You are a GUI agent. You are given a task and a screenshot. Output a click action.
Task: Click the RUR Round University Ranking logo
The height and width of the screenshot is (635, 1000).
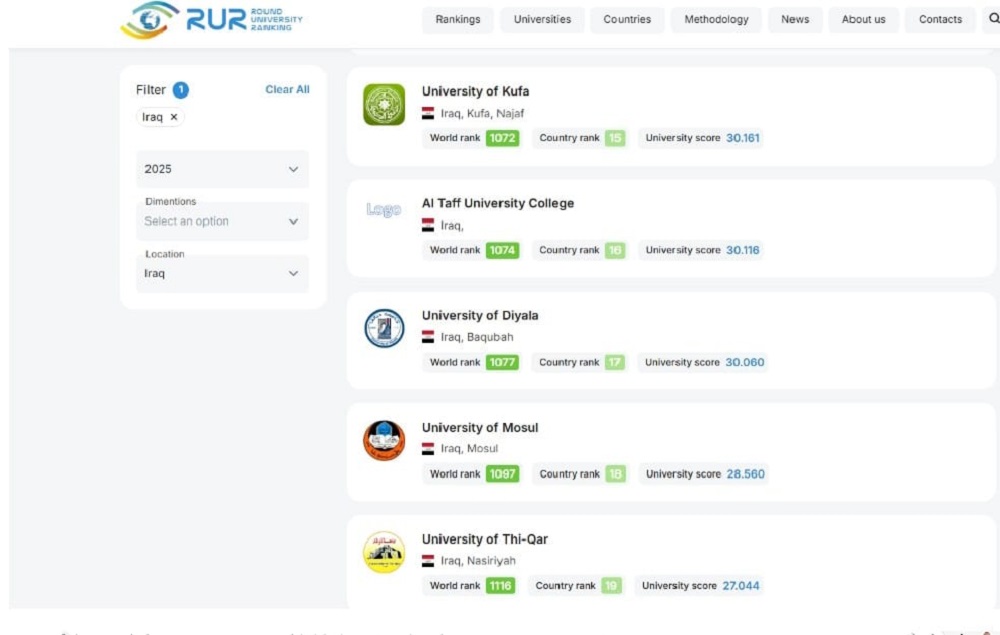tap(212, 19)
